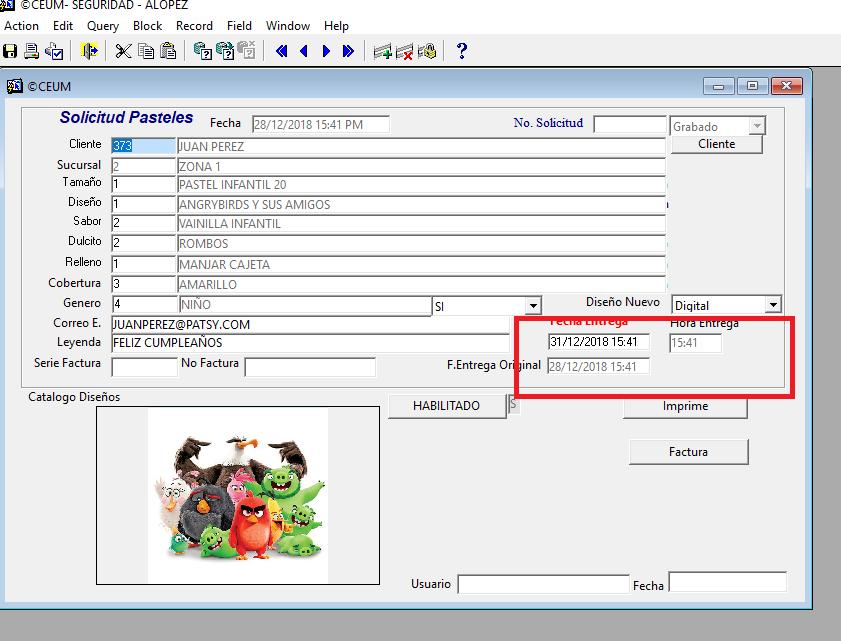
Task: Expand the Grabado status dropdown
Action: pyautogui.click(x=757, y=126)
